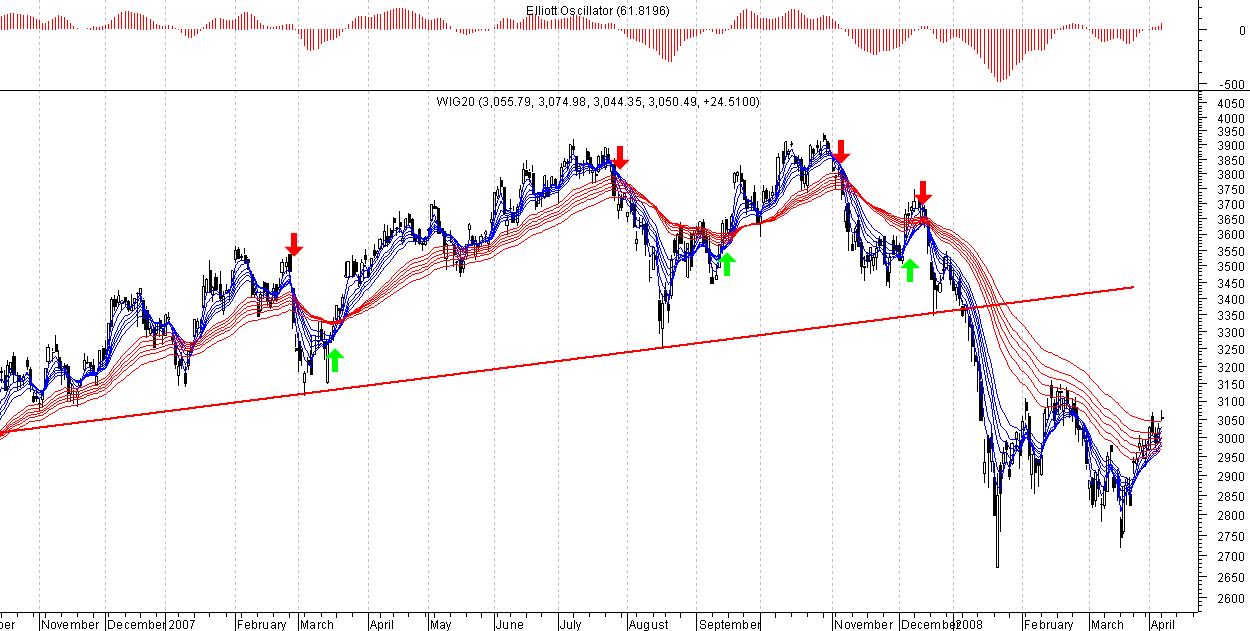Click red sell arrow above late-February 2007 peak

pos(293,244)
